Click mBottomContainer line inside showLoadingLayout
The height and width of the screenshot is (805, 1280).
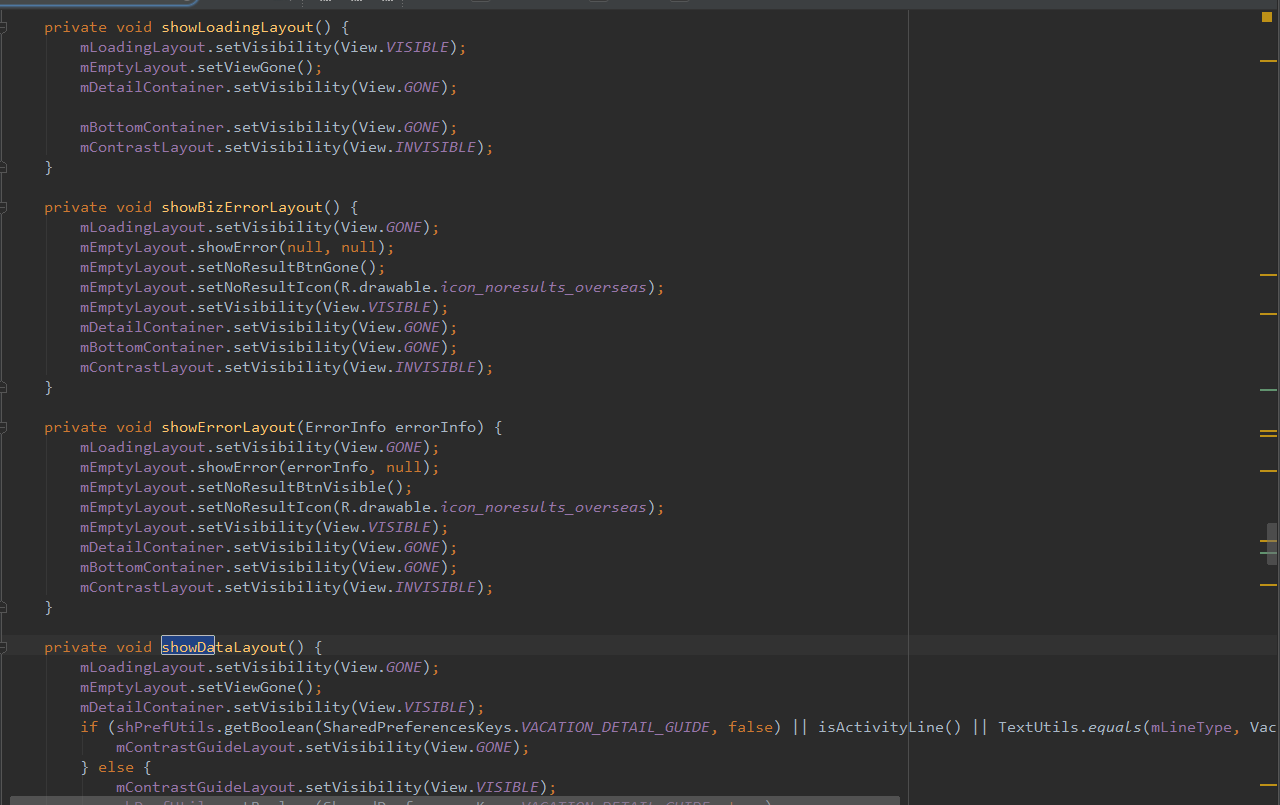point(269,127)
